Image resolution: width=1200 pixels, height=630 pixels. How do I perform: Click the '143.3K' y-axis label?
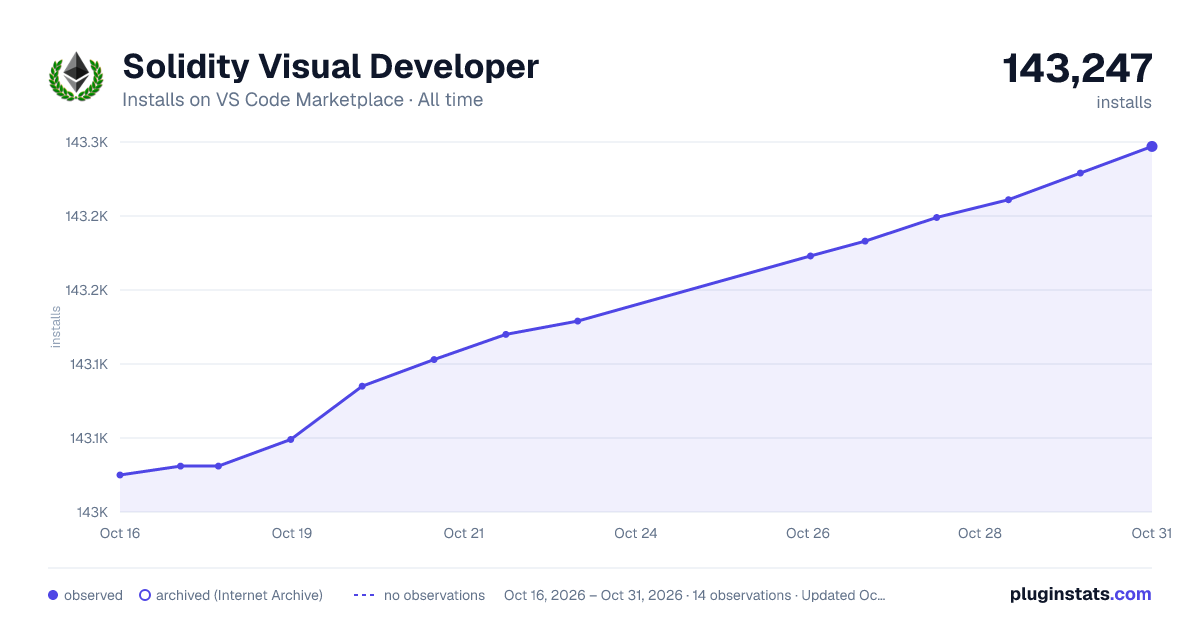(87, 142)
